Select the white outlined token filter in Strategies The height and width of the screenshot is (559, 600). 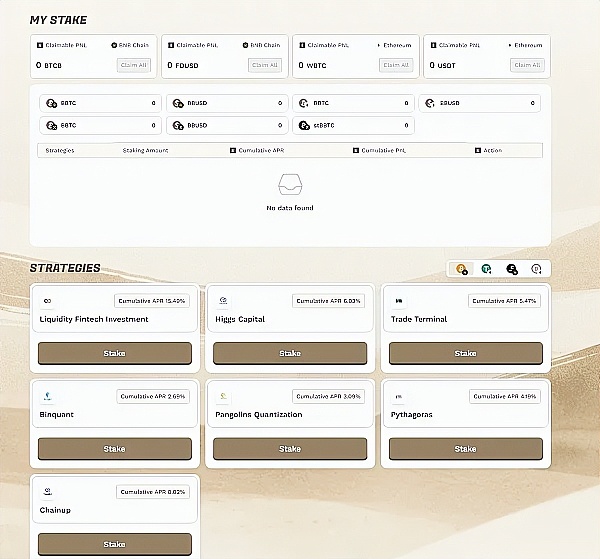[x=536, y=269]
